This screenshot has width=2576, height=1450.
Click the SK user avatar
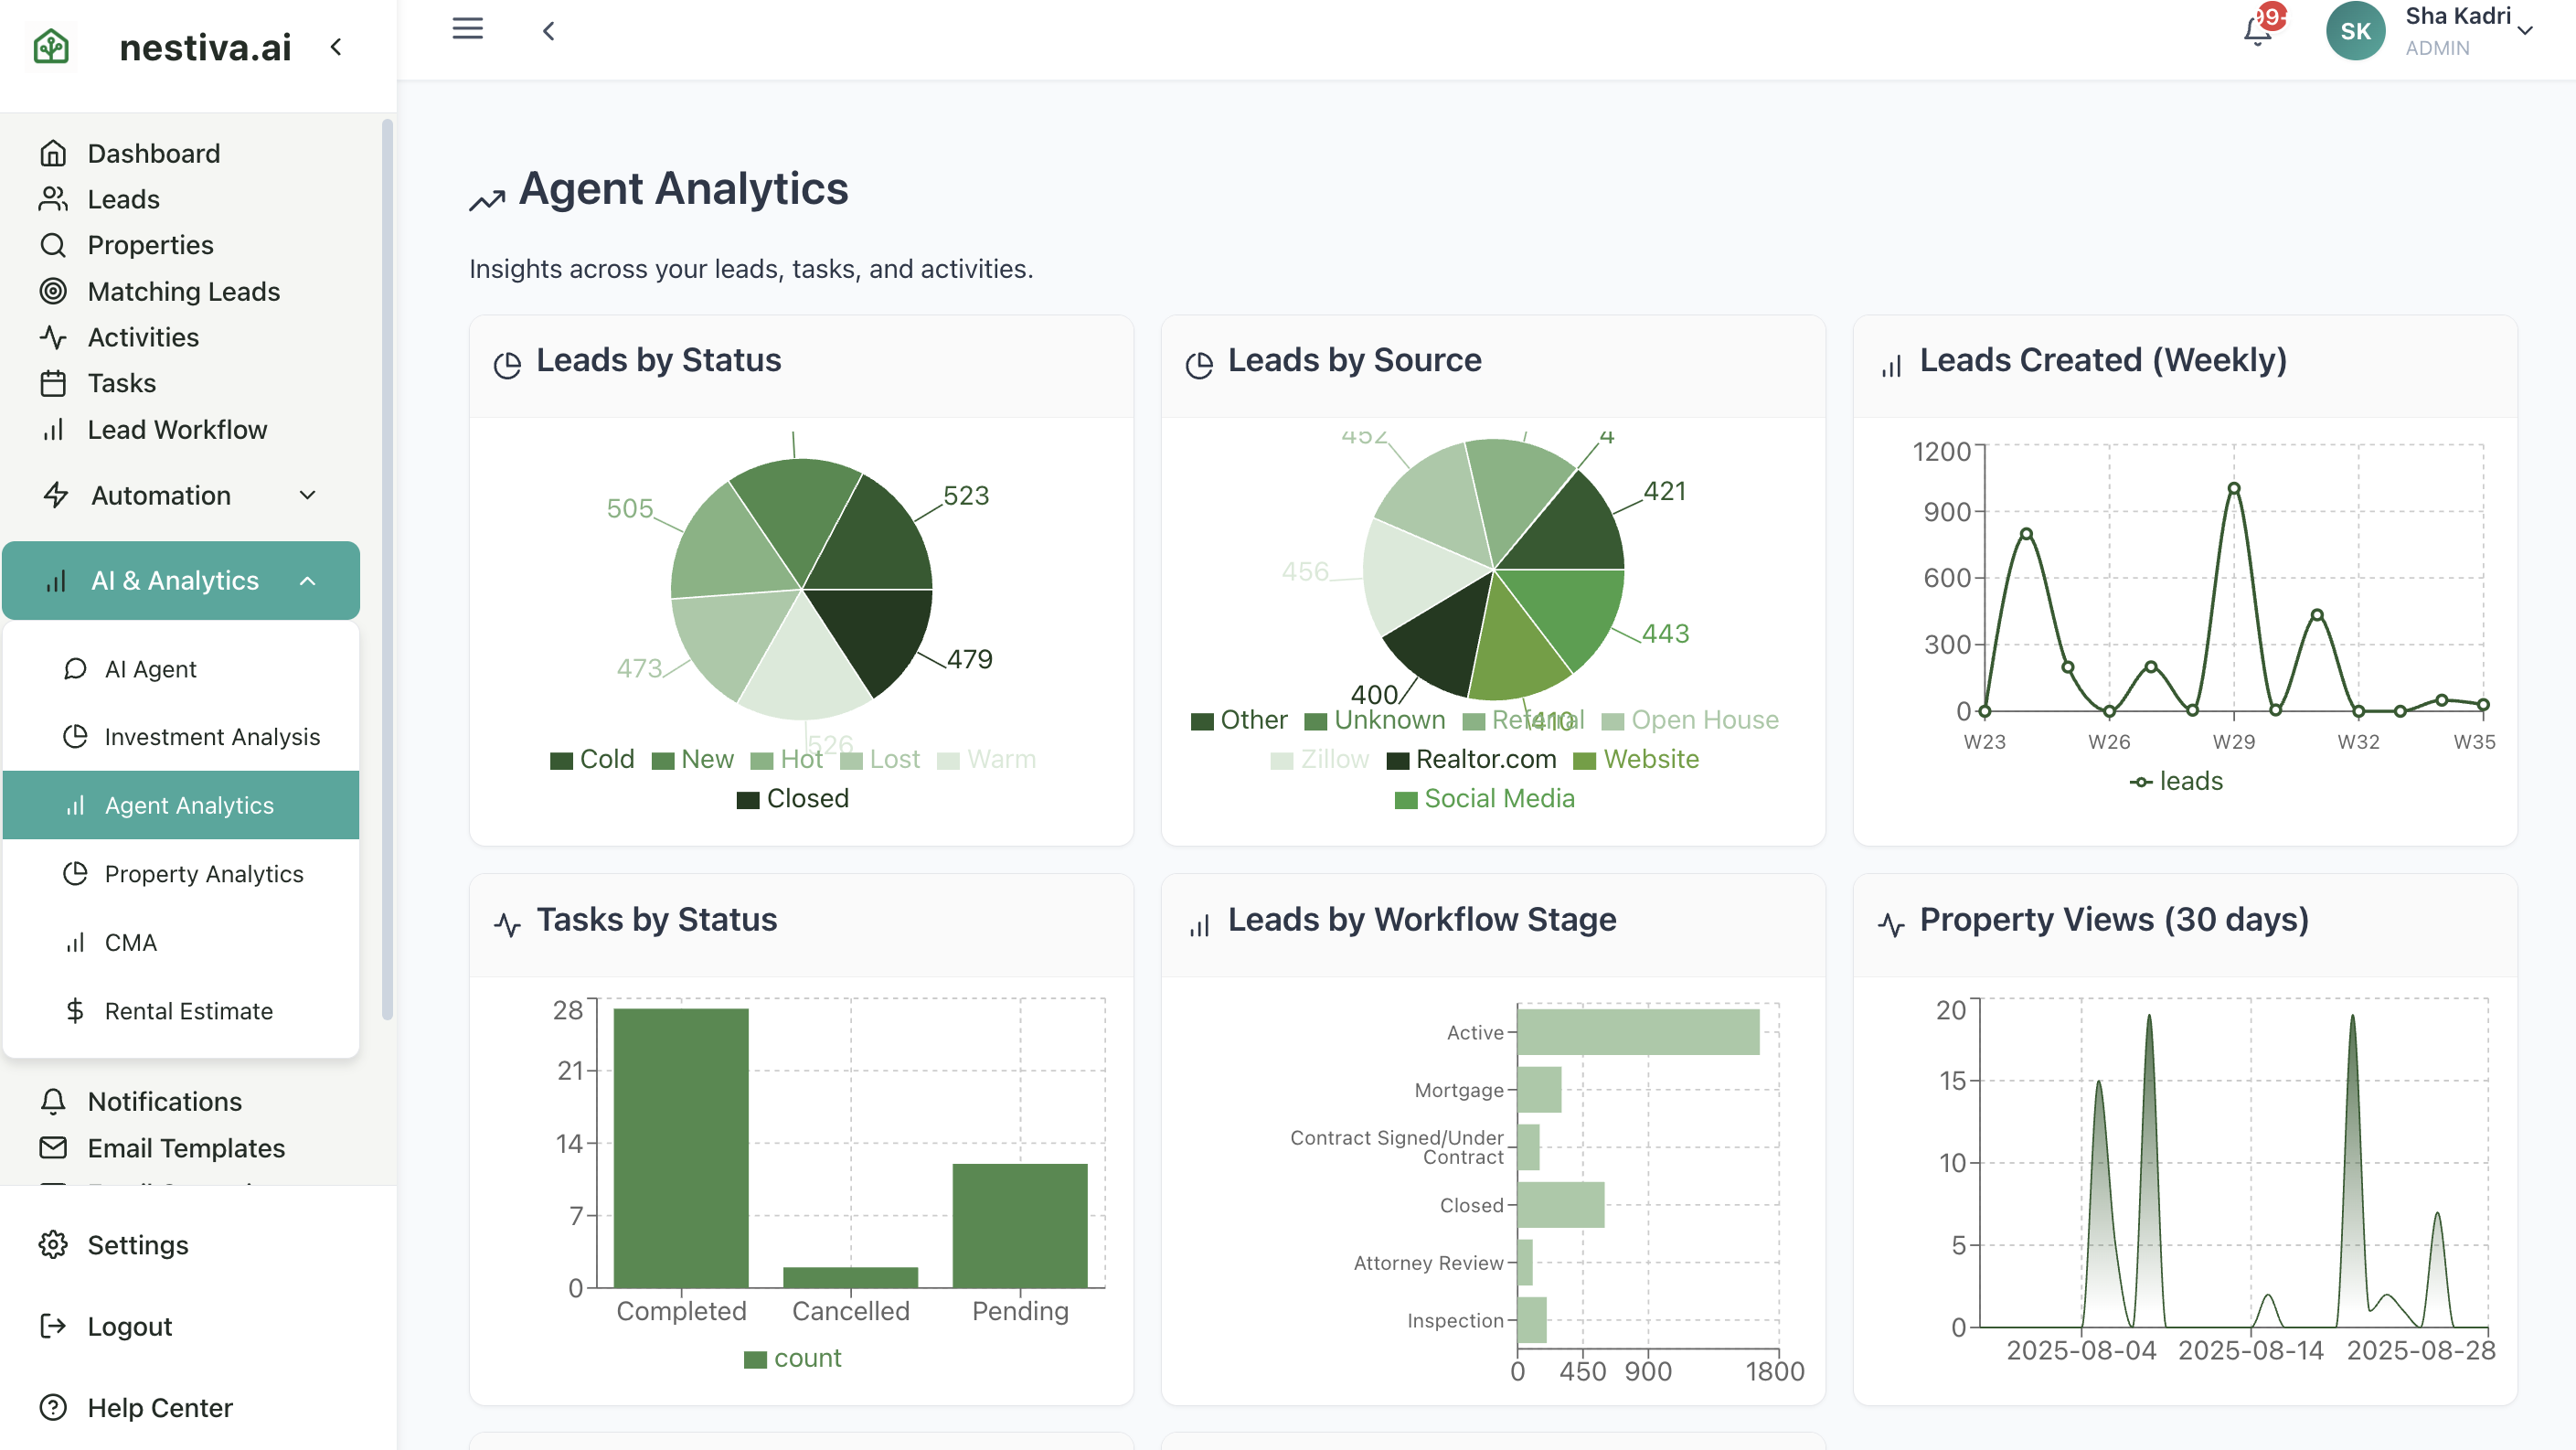[x=2354, y=31]
